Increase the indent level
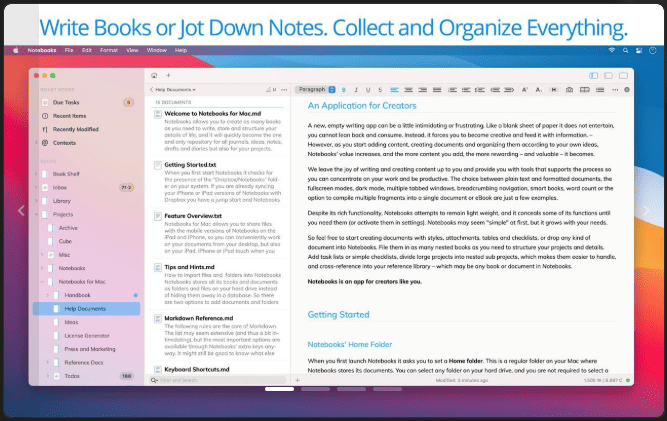The width and height of the screenshot is (667, 421). coord(509,90)
